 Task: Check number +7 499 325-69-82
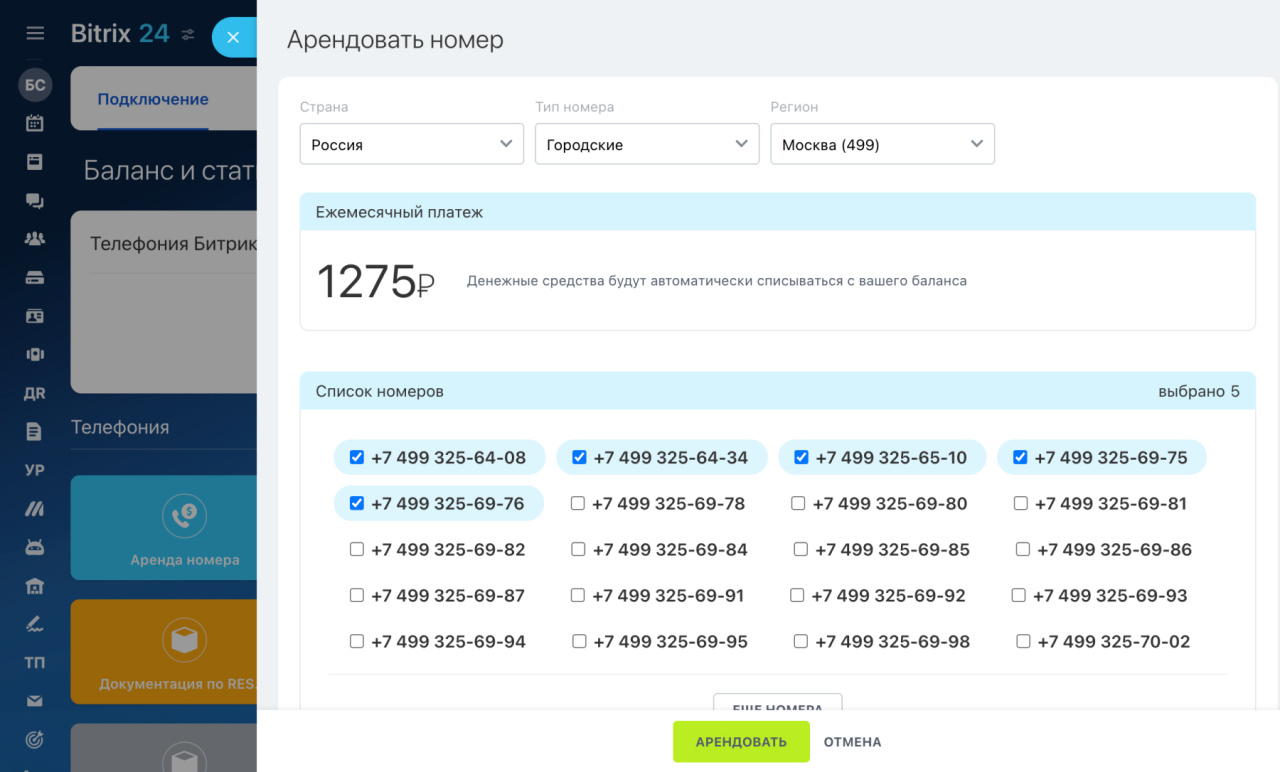[357, 549]
